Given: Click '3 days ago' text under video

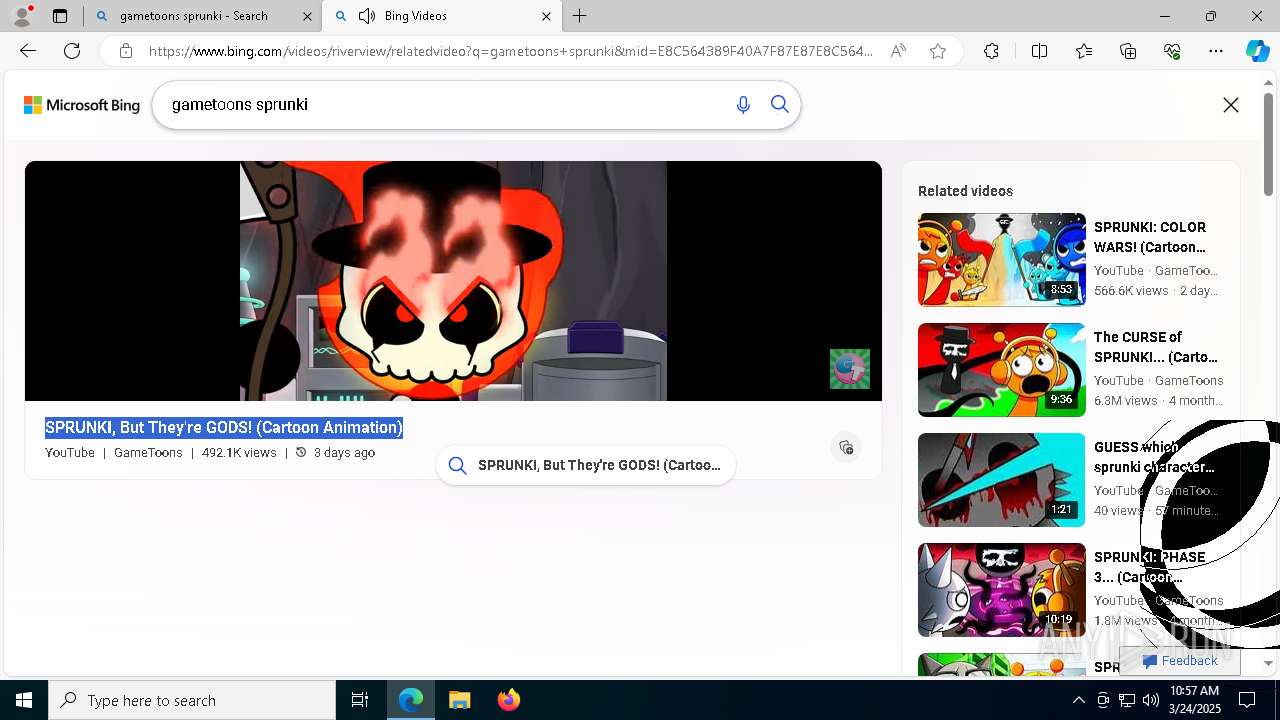Looking at the screenshot, I should [x=344, y=453].
